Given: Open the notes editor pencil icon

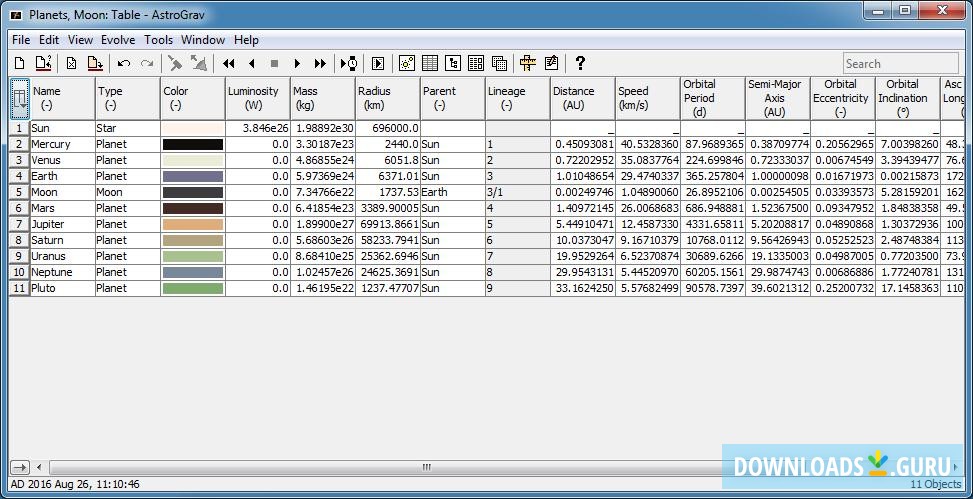Looking at the screenshot, I should pos(551,63).
